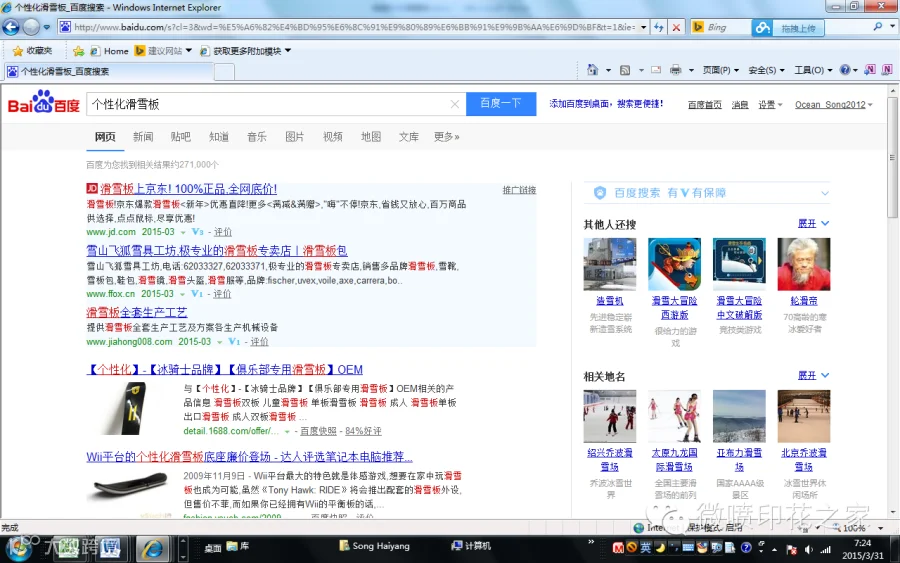Image resolution: width=900 pixels, height=563 pixels.
Task: Open the 设置 dropdown on Baidu
Action: coord(770,104)
